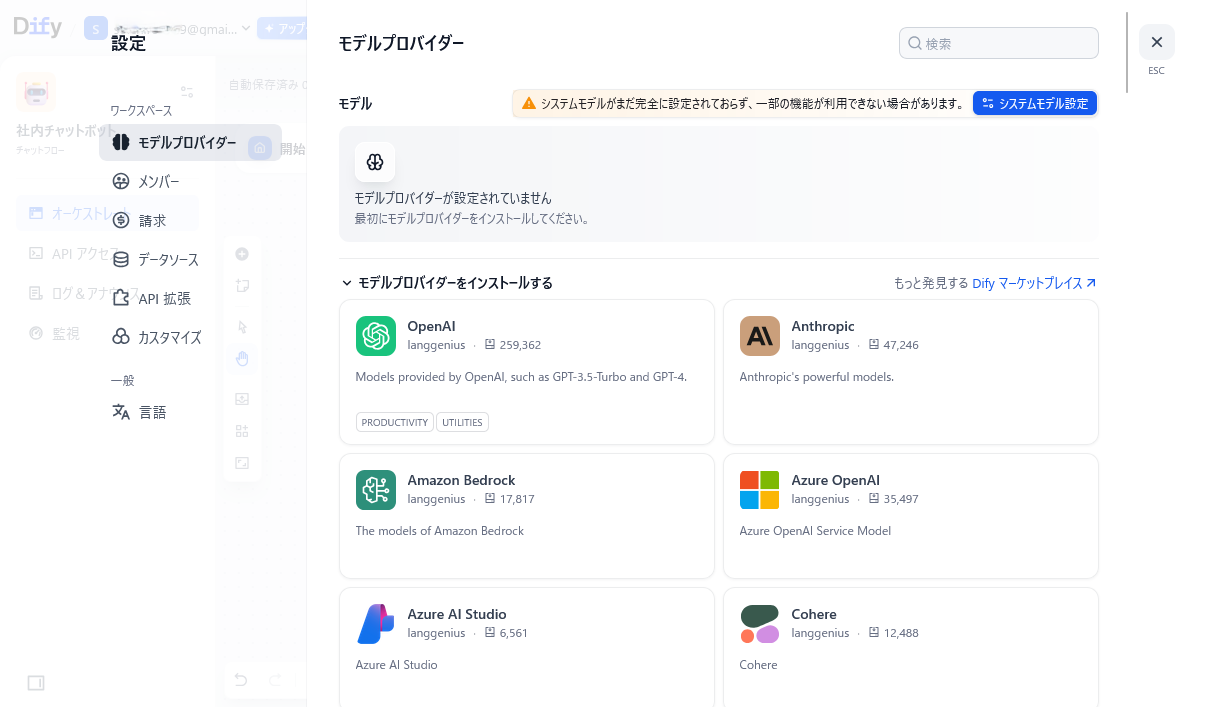Click the OpenAI install count 259,362
This screenshot has width=1213, height=707.
point(520,345)
